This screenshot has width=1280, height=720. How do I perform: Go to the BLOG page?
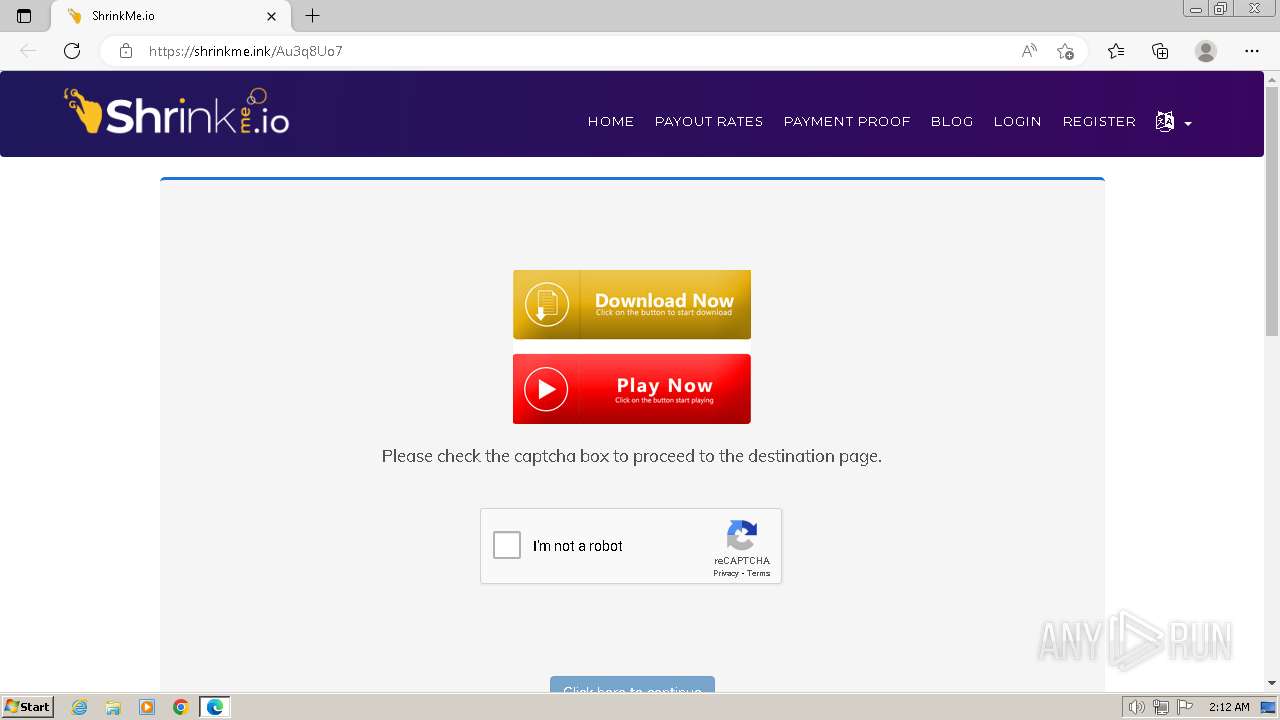pos(952,121)
